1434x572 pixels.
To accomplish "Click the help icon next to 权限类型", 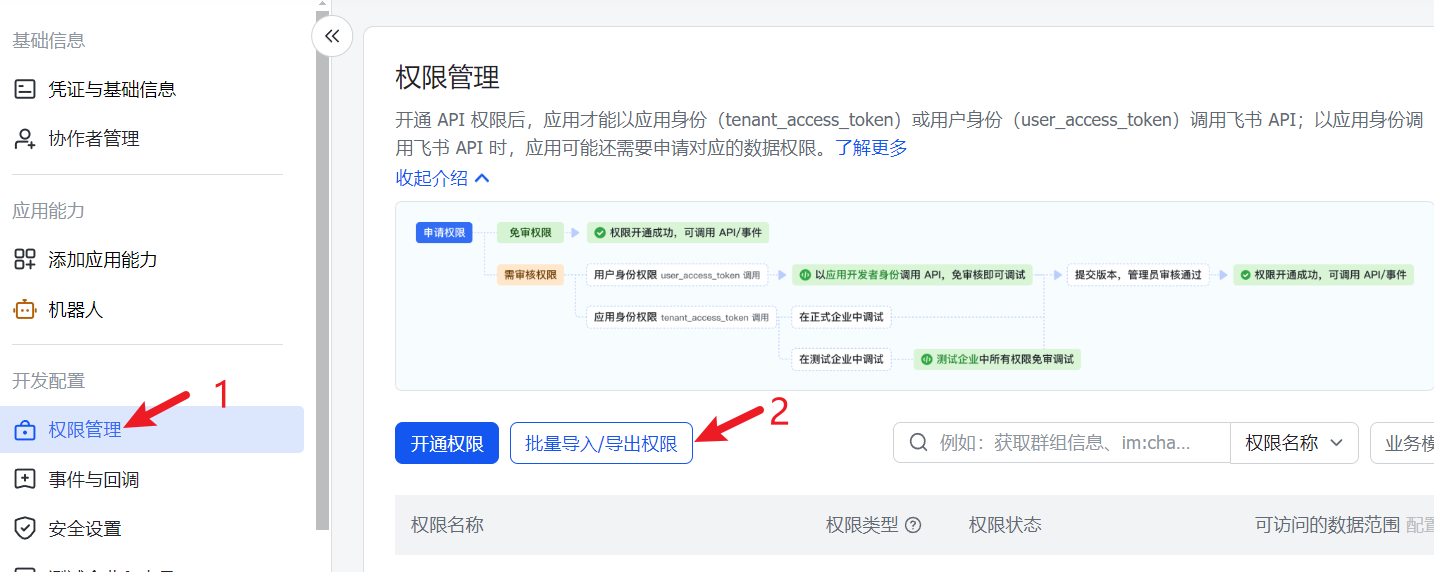I will point(912,525).
